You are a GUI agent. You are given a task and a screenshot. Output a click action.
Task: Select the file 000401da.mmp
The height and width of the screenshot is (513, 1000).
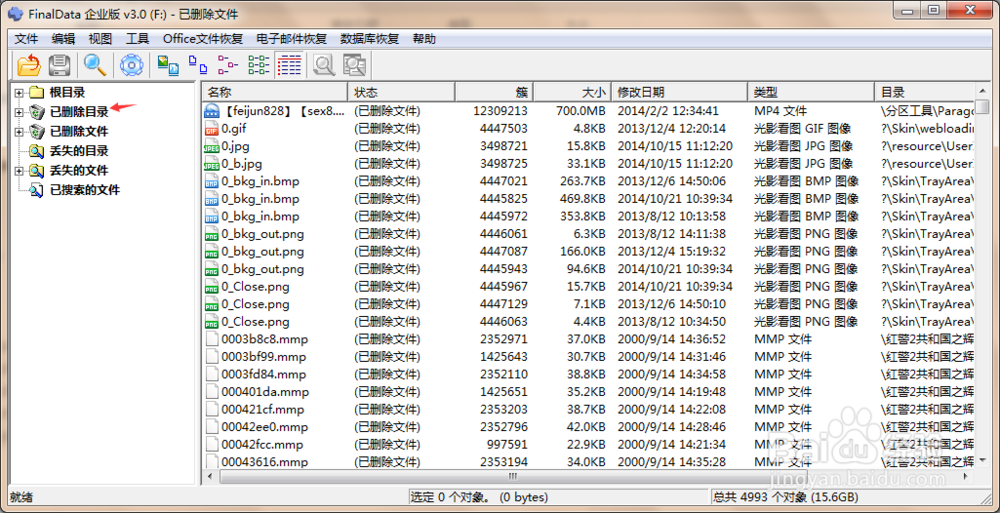pyautogui.click(x=265, y=392)
